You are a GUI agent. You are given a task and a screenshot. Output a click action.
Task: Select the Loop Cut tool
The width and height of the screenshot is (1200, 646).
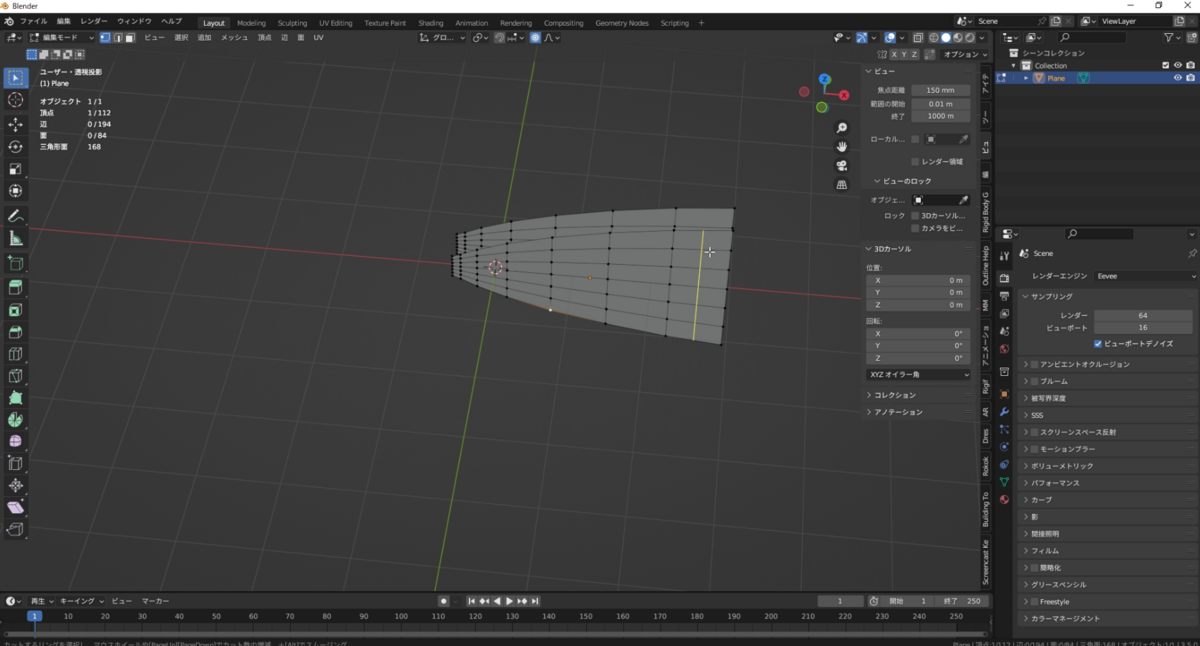click(x=16, y=354)
